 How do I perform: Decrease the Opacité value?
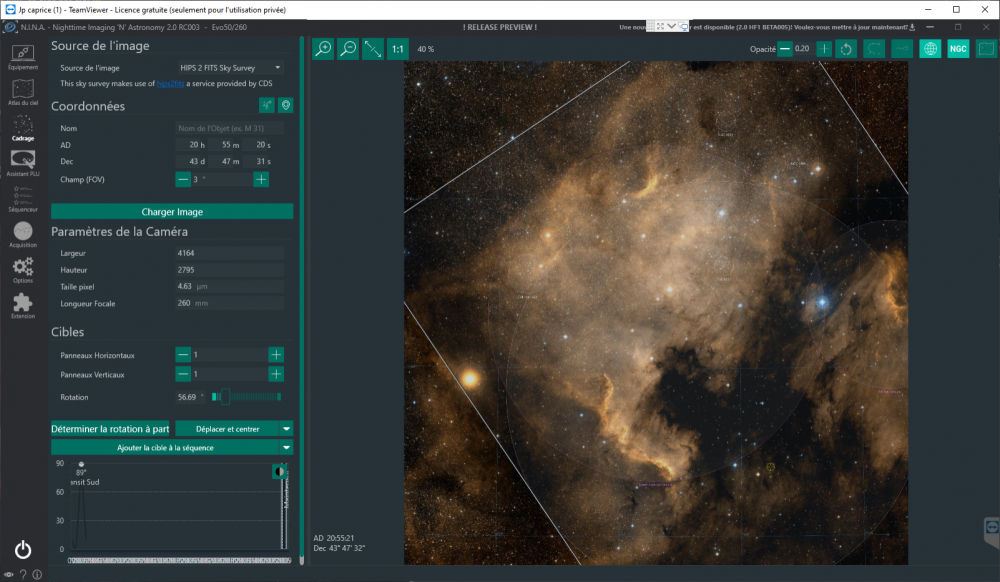click(x=785, y=48)
